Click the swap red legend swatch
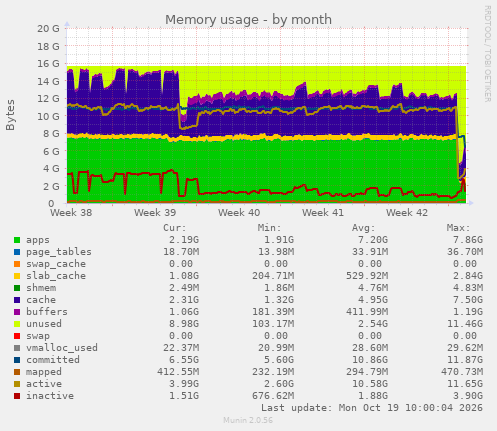Viewport: 497px width, 431px height. point(17,336)
